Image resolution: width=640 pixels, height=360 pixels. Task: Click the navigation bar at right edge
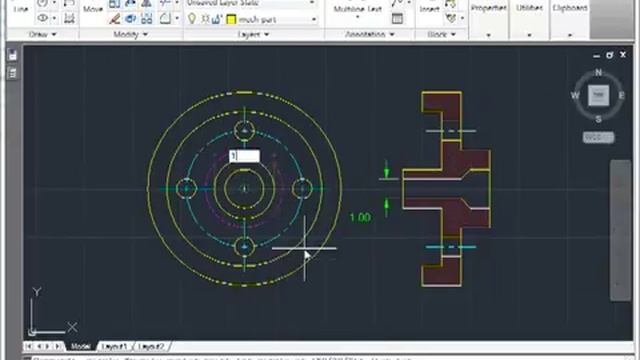coord(621,231)
